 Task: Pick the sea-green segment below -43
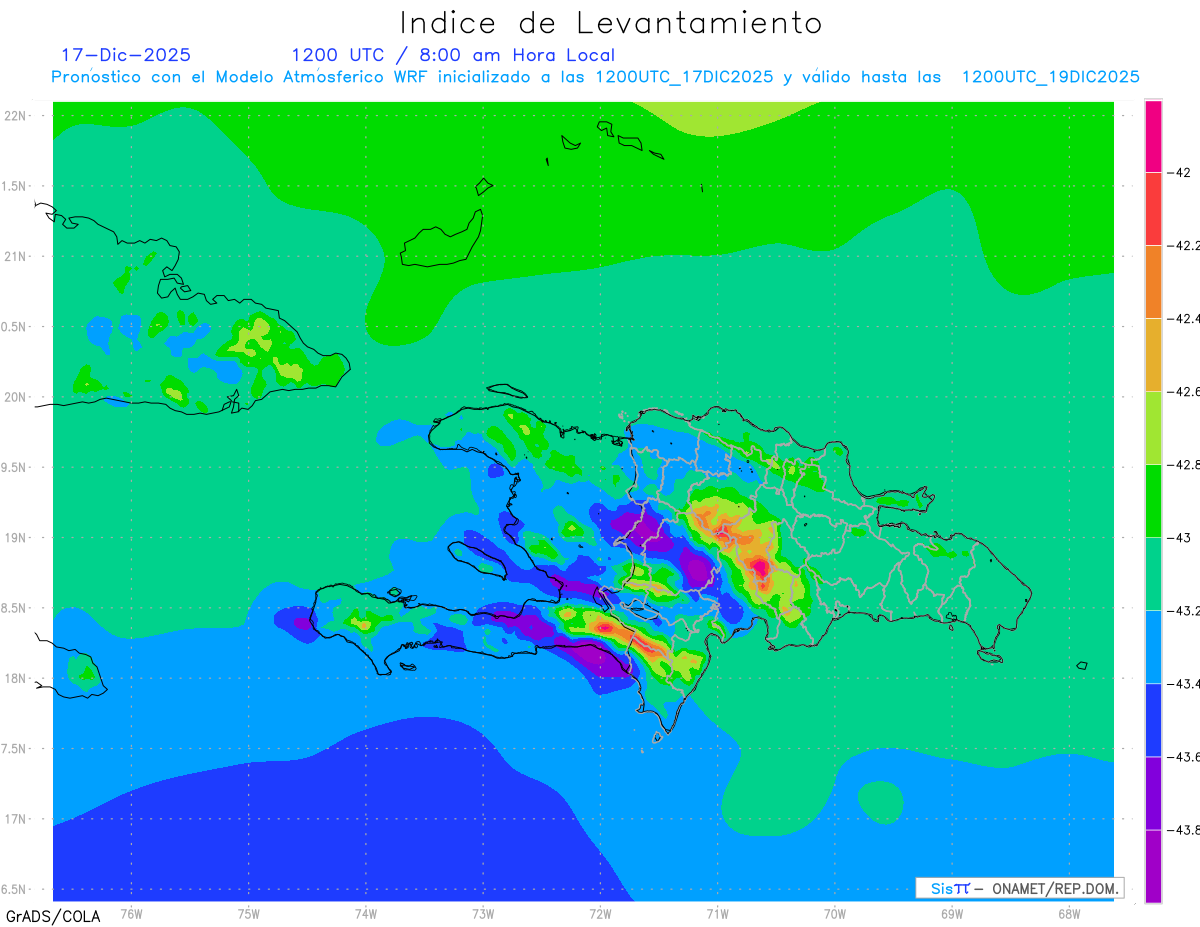[1153, 573]
